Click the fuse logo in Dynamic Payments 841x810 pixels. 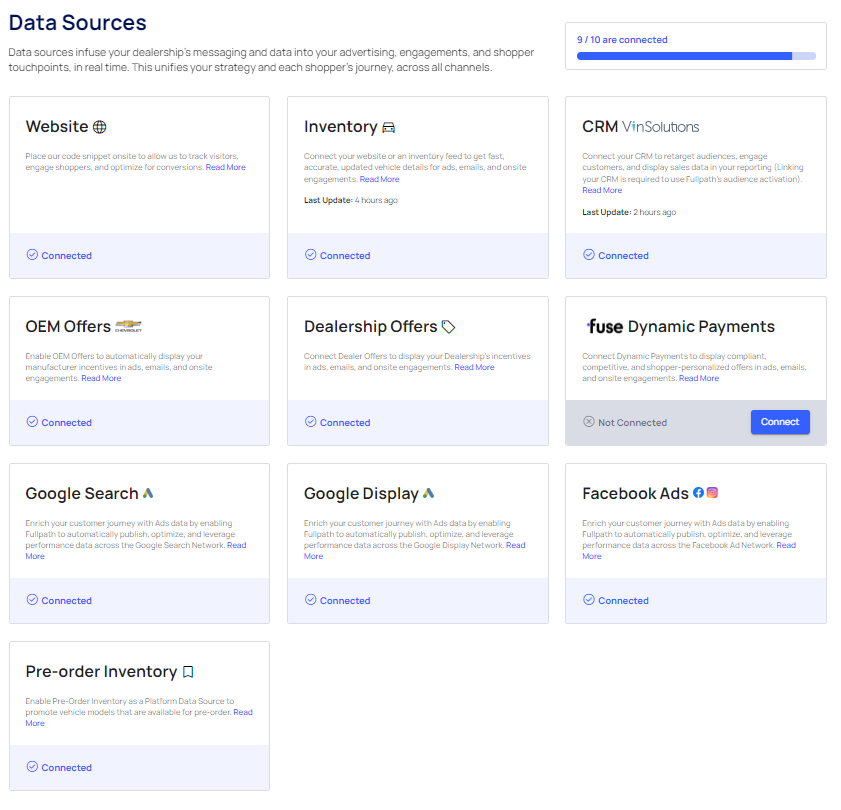click(x=604, y=327)
